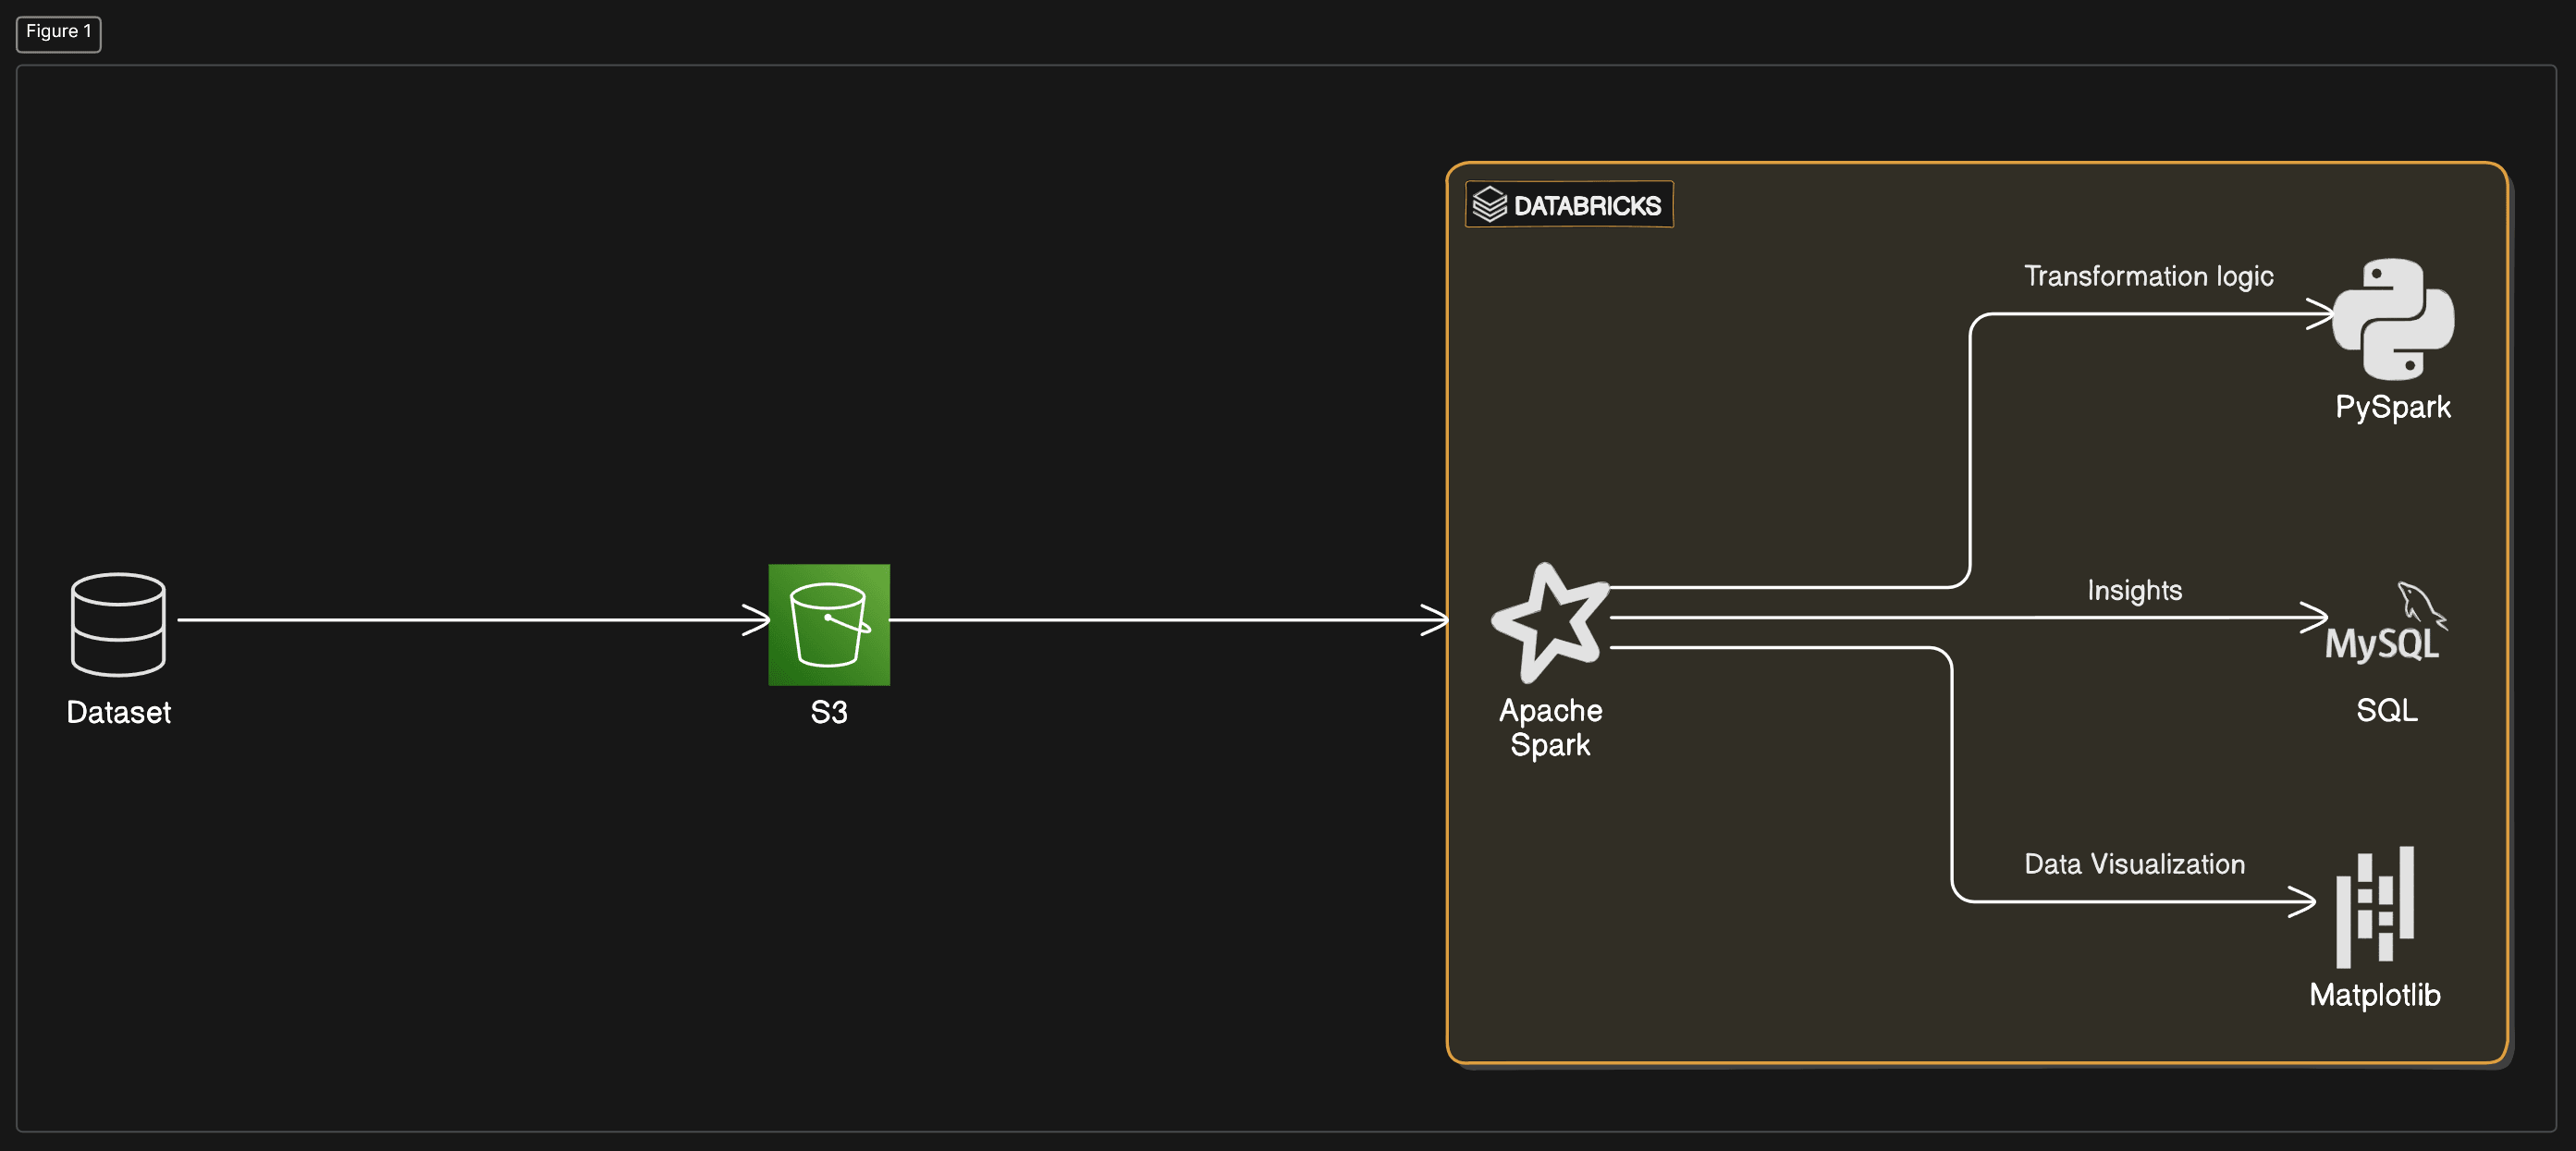Viewport: 2576px width, 1151px height.
Task: Select the arrow from S3 to Databricks
Action: [x=1169, y=620]
